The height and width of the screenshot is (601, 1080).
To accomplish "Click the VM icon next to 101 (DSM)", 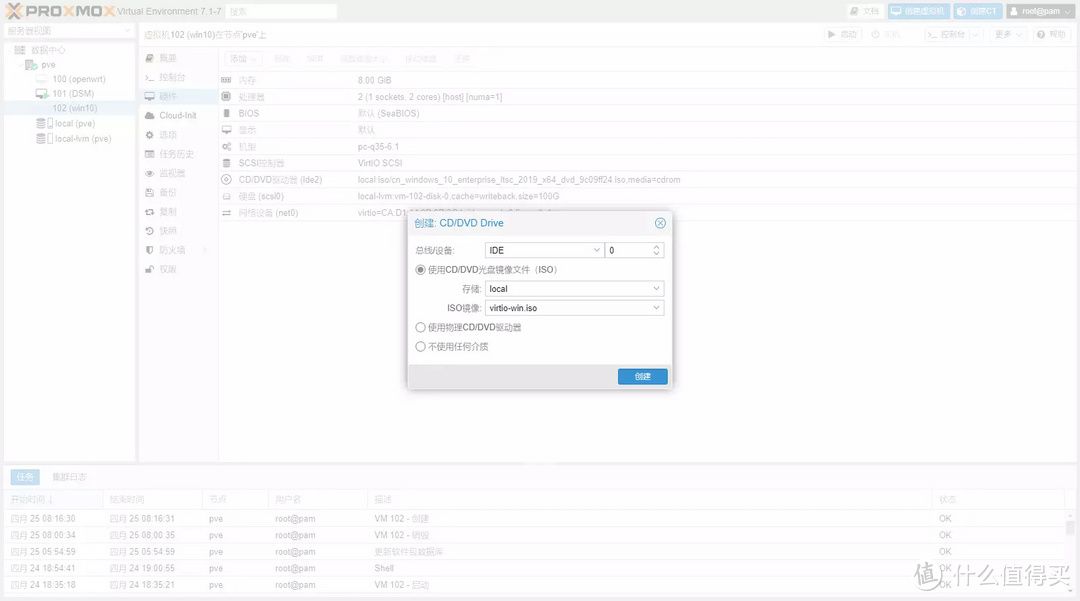I will tap(41, 94).
